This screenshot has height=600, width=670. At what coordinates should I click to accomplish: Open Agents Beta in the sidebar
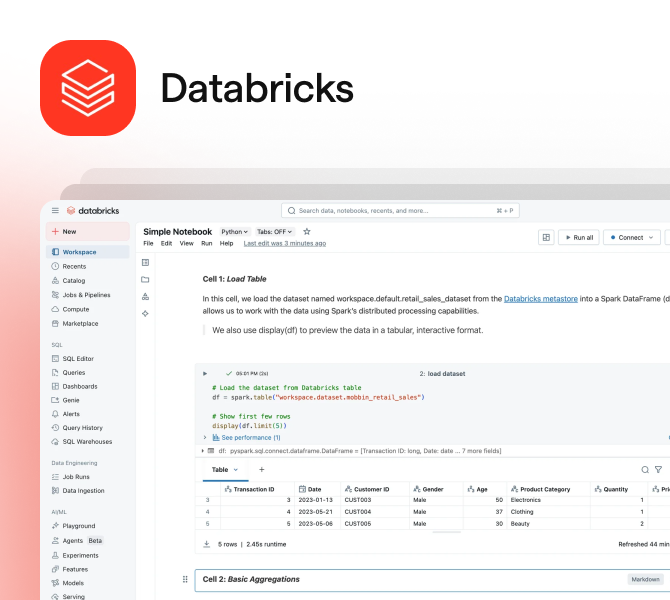click(x=77, y=541)
